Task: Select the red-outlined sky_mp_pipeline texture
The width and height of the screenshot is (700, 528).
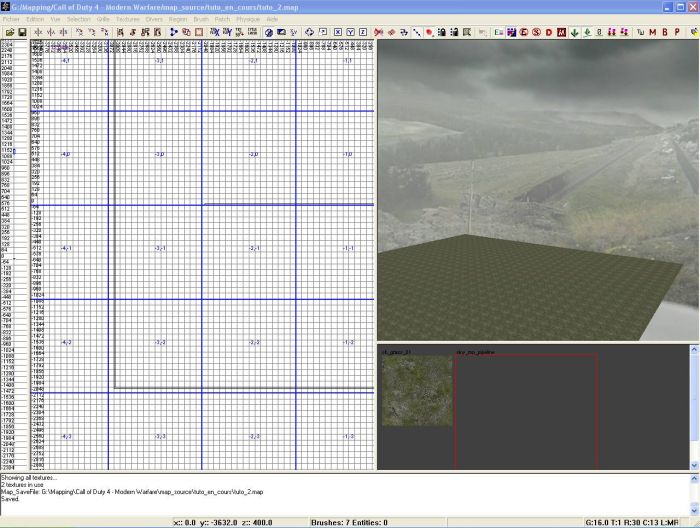Action: (526, 411)
